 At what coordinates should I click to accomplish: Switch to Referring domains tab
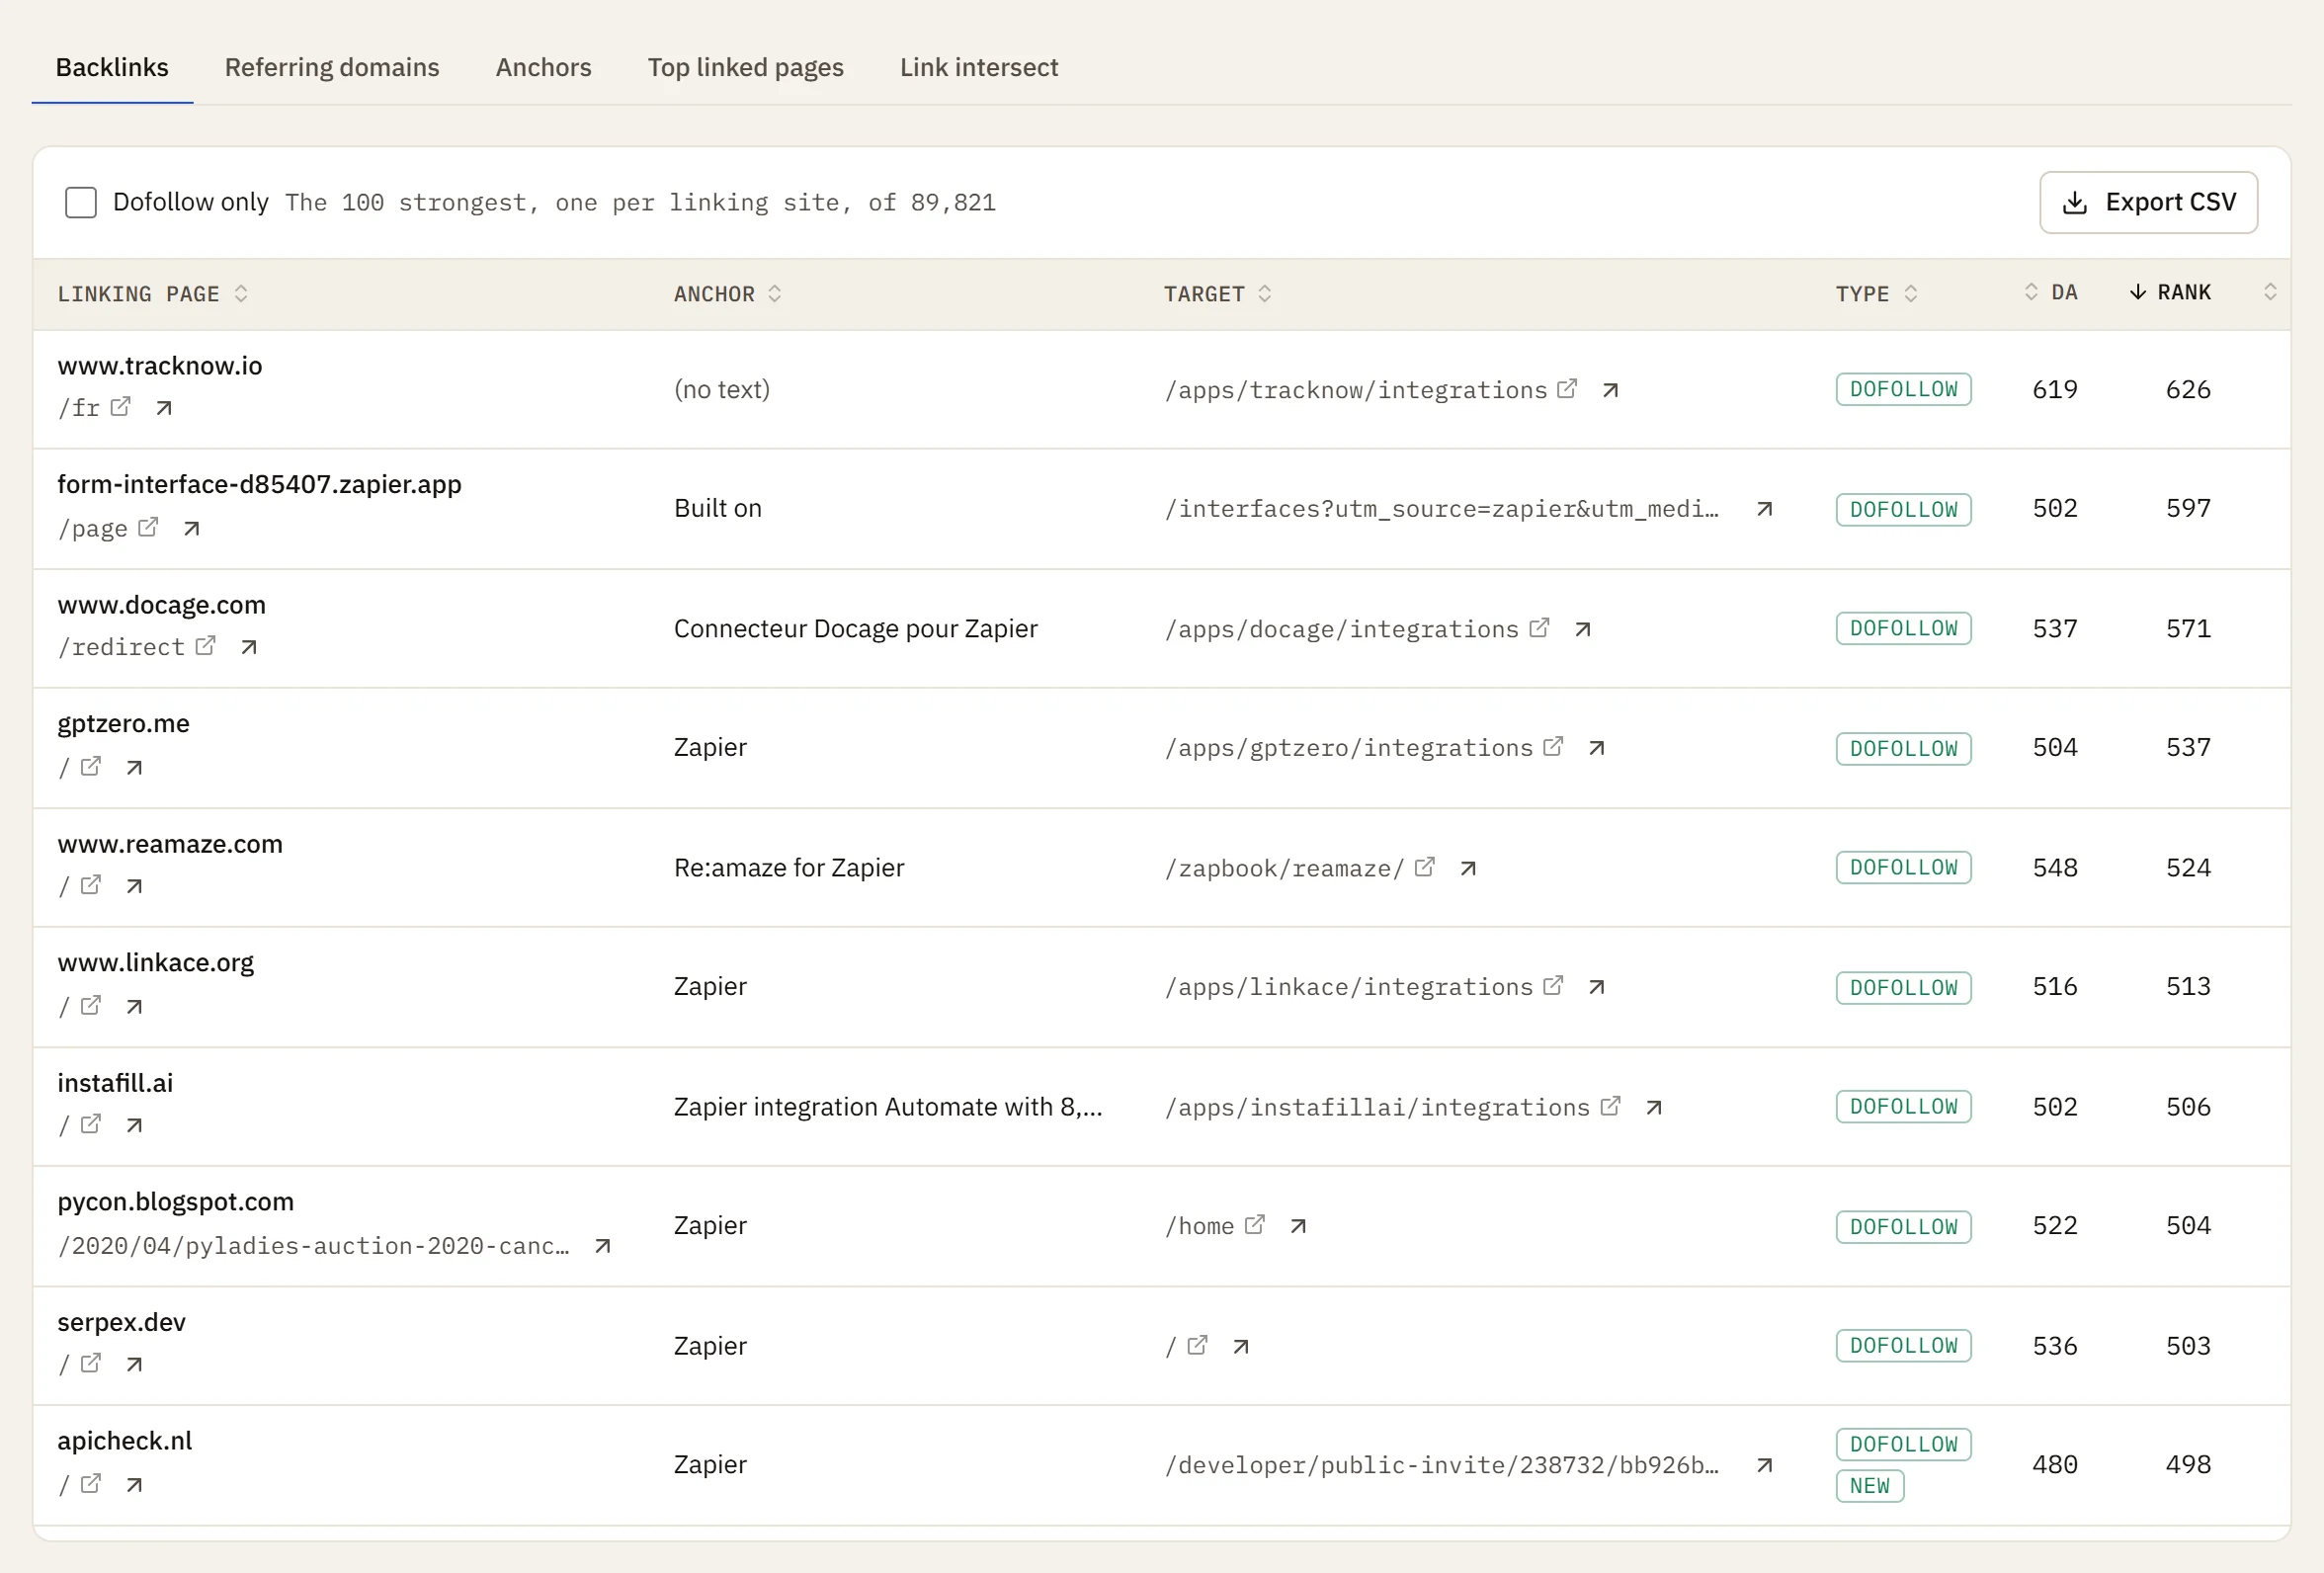pos(332,67)
